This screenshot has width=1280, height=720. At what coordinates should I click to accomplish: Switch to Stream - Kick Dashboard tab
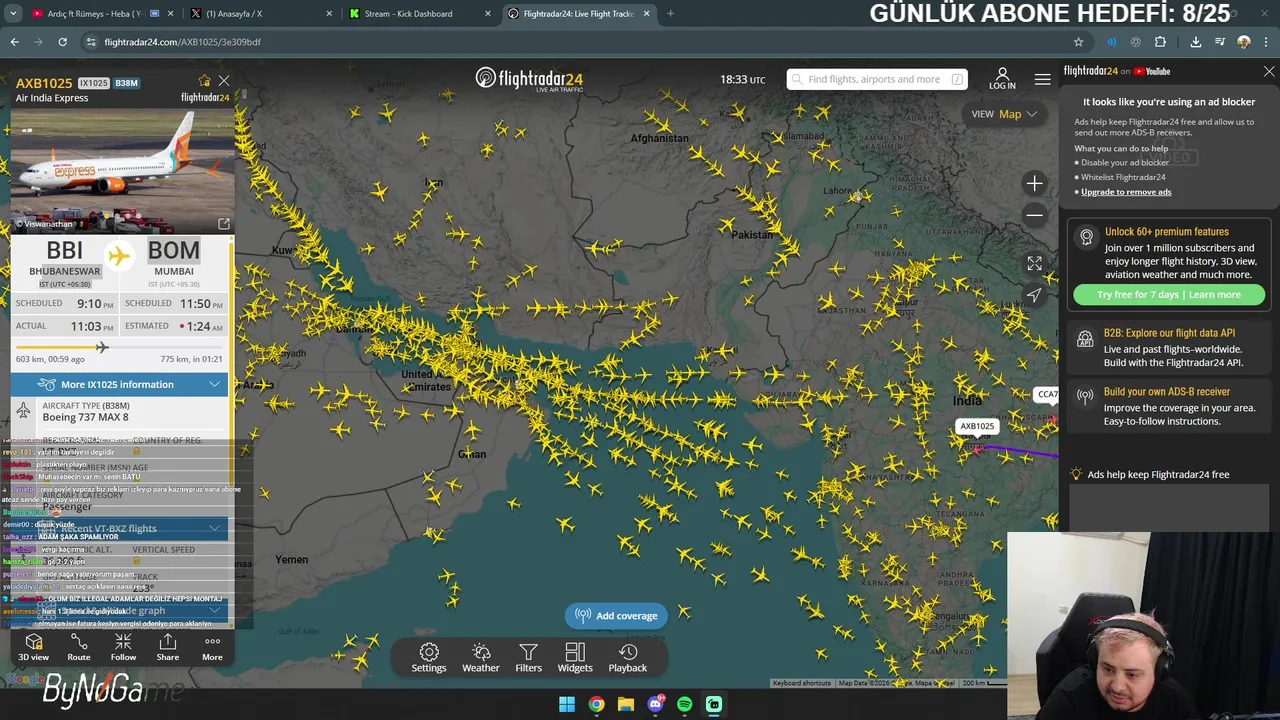[x=419, y=14]
